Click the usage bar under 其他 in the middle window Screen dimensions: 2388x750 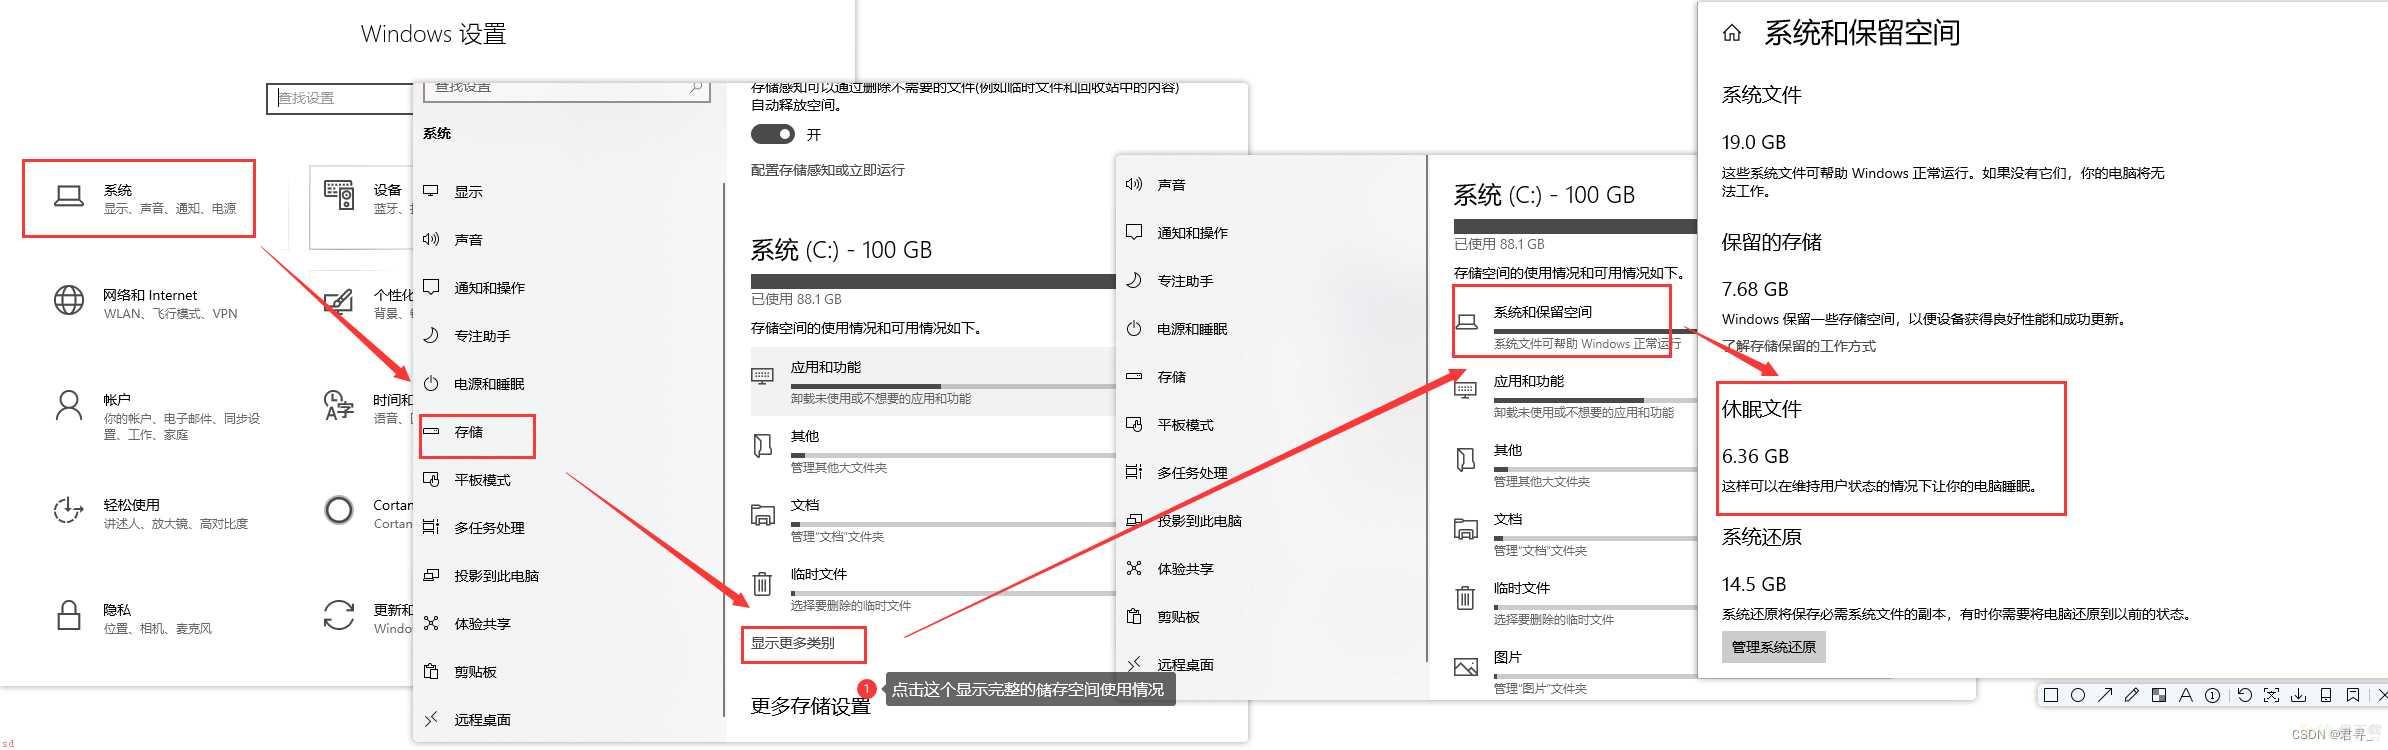pos(952,455)
